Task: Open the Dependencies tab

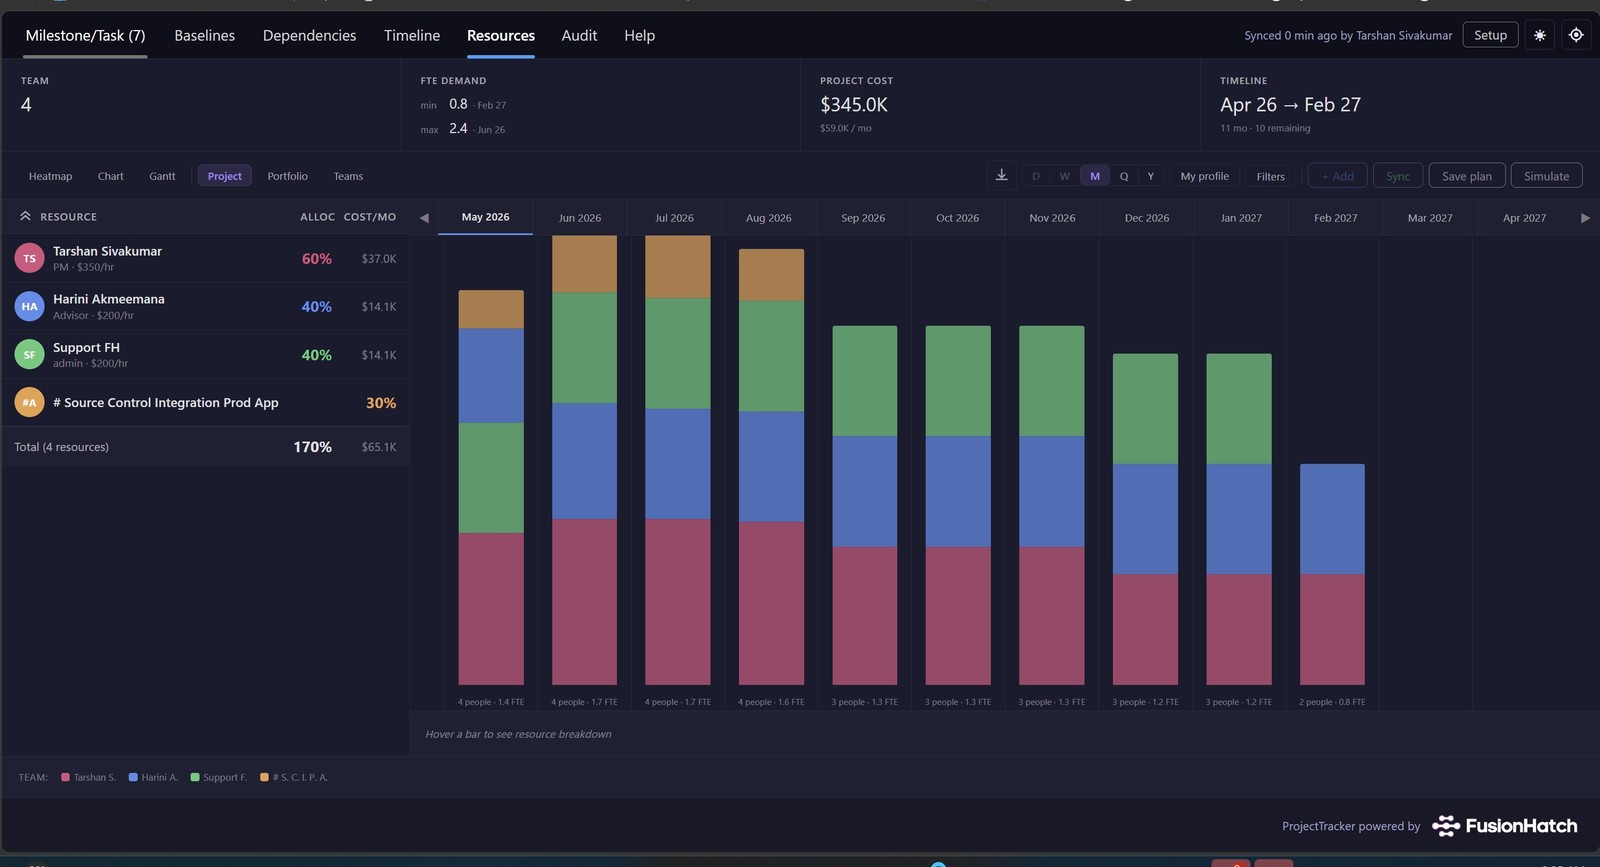Action: point(309,35)
